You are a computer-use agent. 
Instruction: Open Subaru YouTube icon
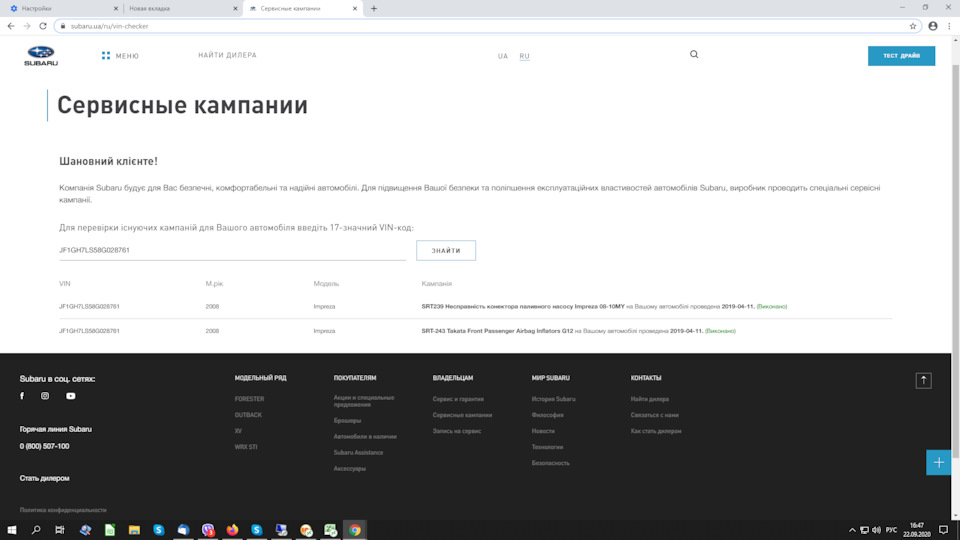point(71,396)
